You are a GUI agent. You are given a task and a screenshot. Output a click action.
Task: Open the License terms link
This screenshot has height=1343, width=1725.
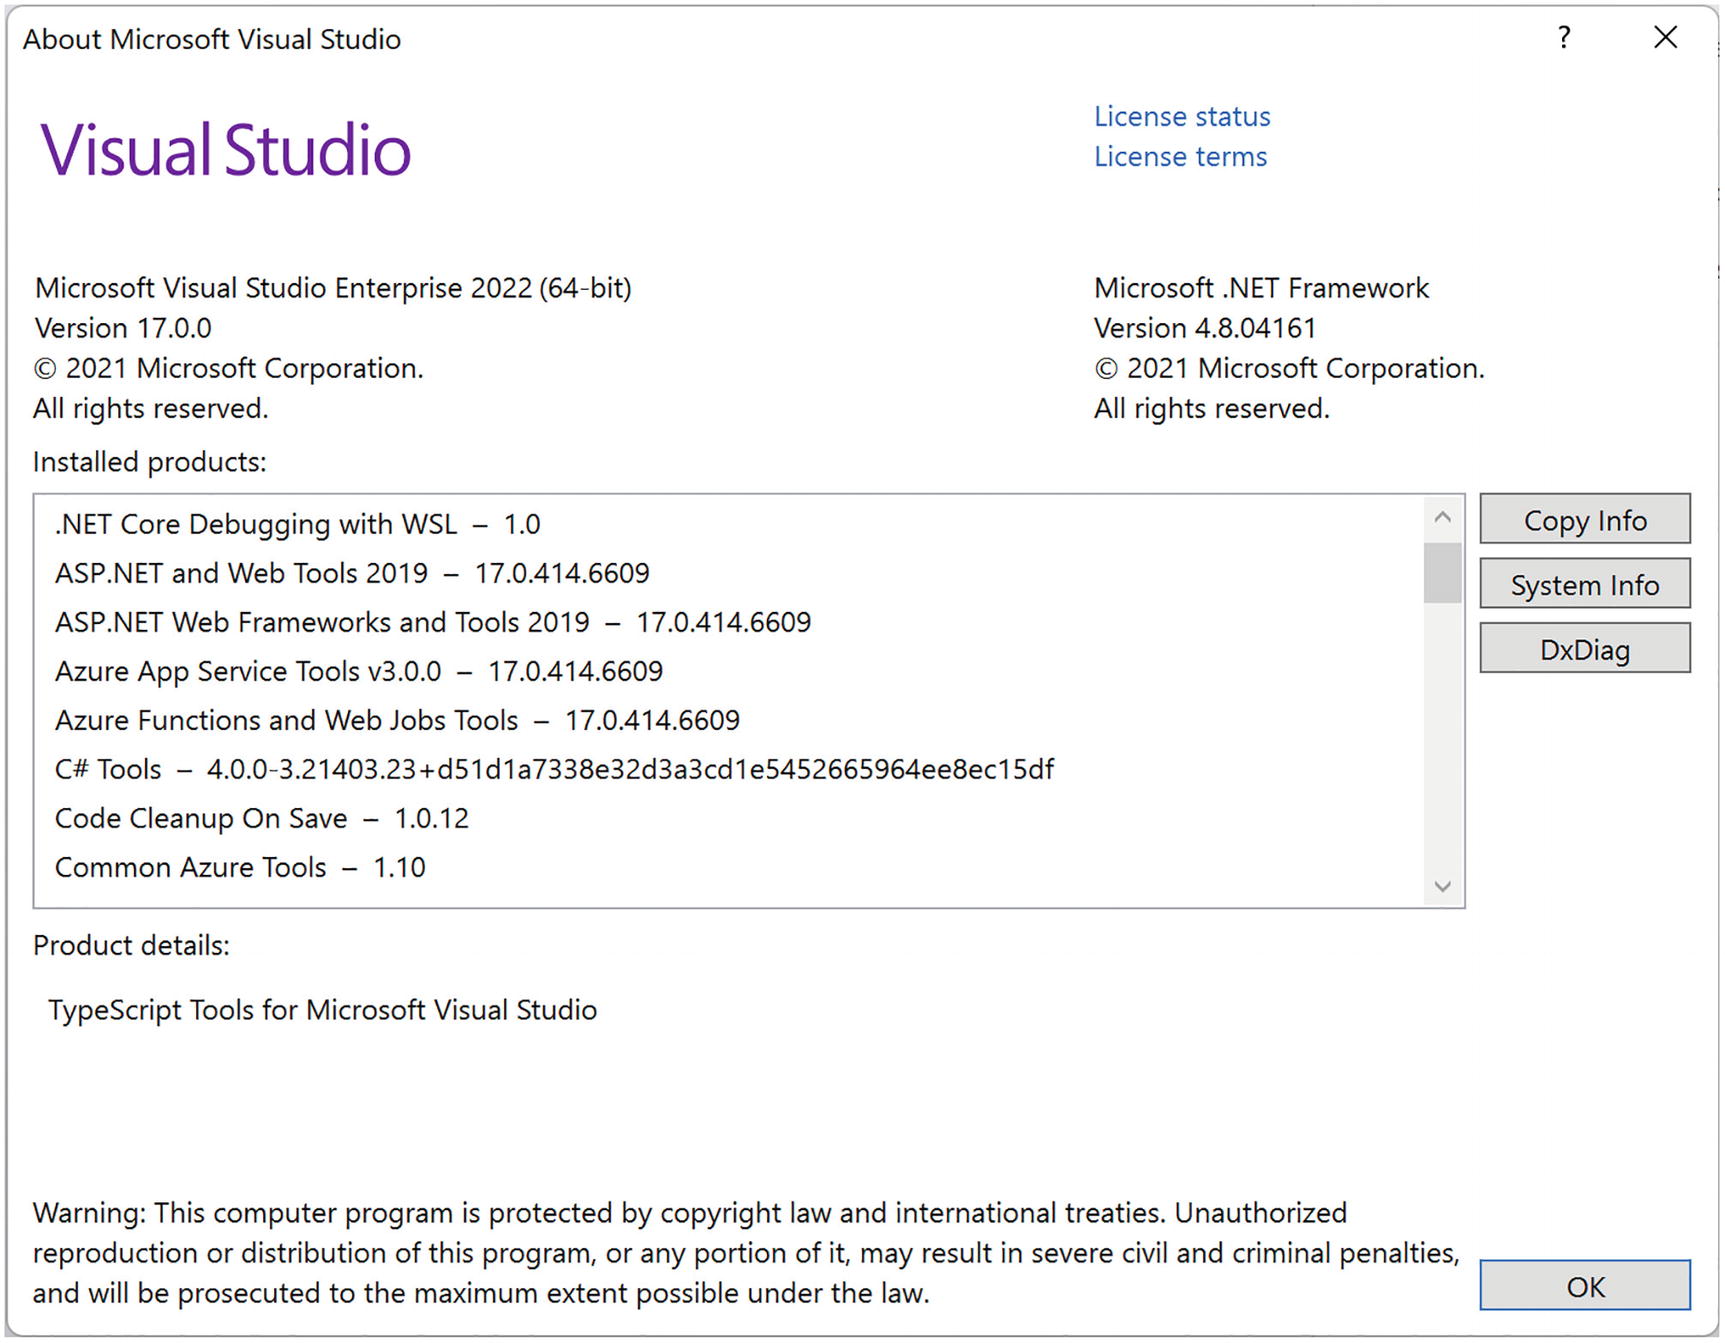click(1179, 157)
